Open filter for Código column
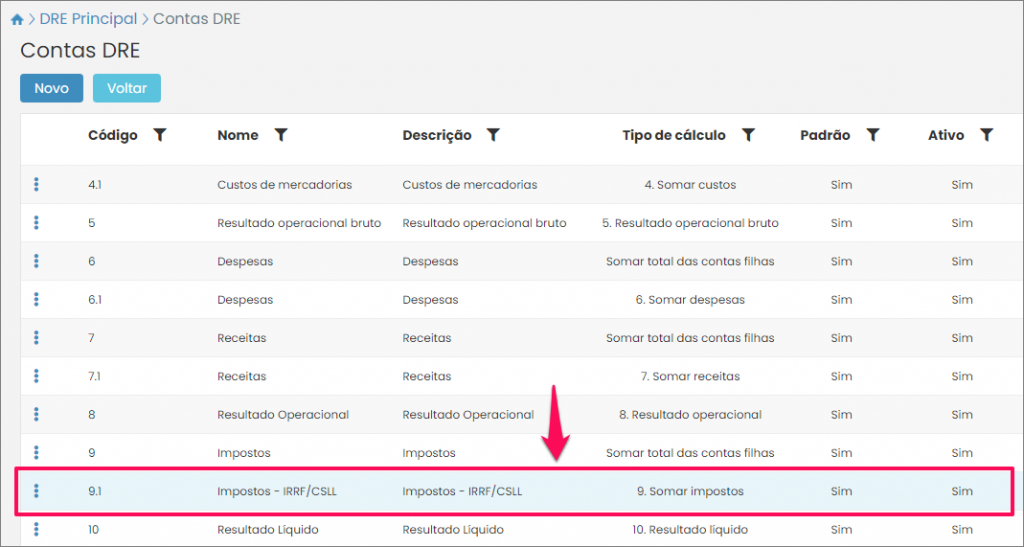The width and height of the screenshot is (1024, 547). (160, 135)
